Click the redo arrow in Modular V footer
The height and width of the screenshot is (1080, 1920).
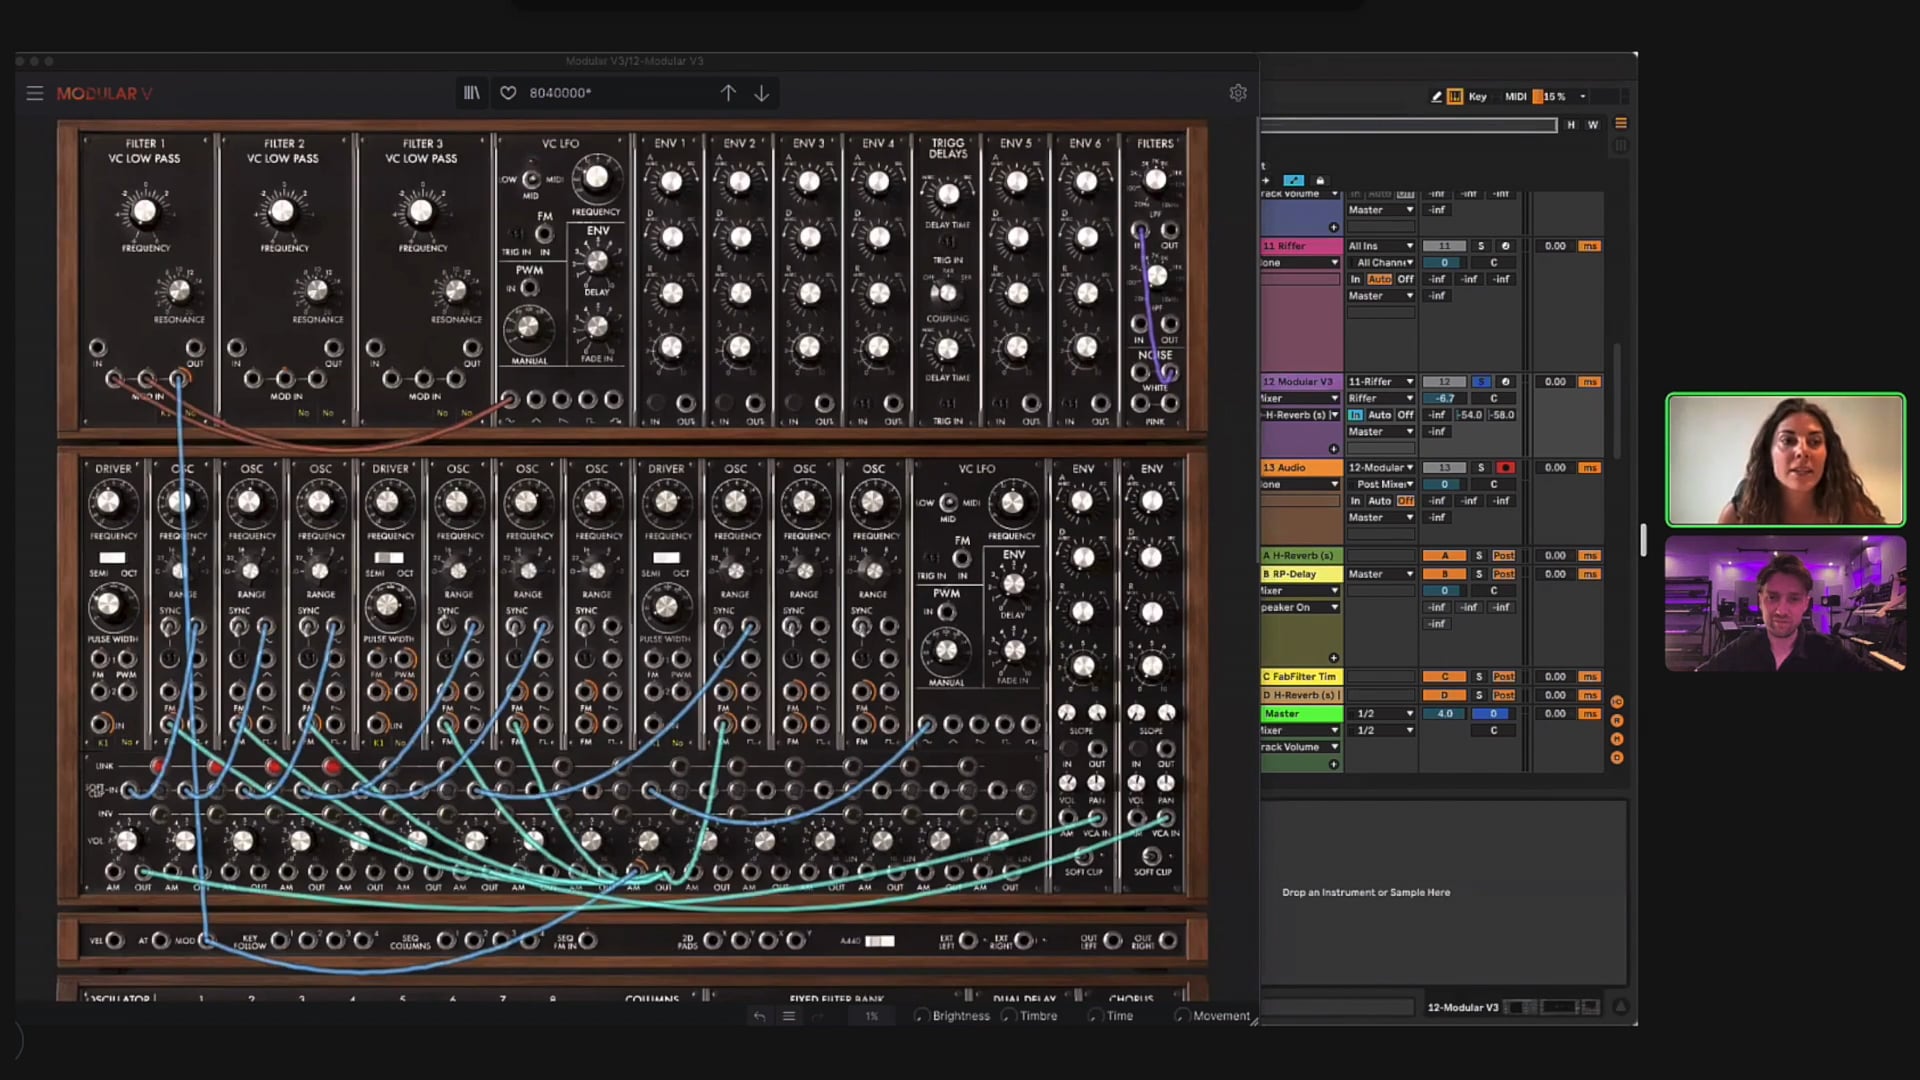pyautogui.click(x=817, y=1016)
